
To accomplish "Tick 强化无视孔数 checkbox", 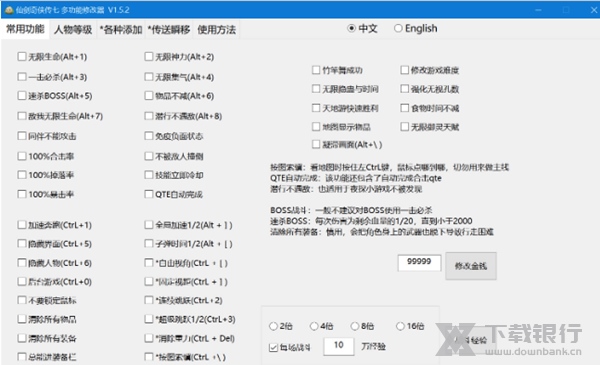I will 404,89.
